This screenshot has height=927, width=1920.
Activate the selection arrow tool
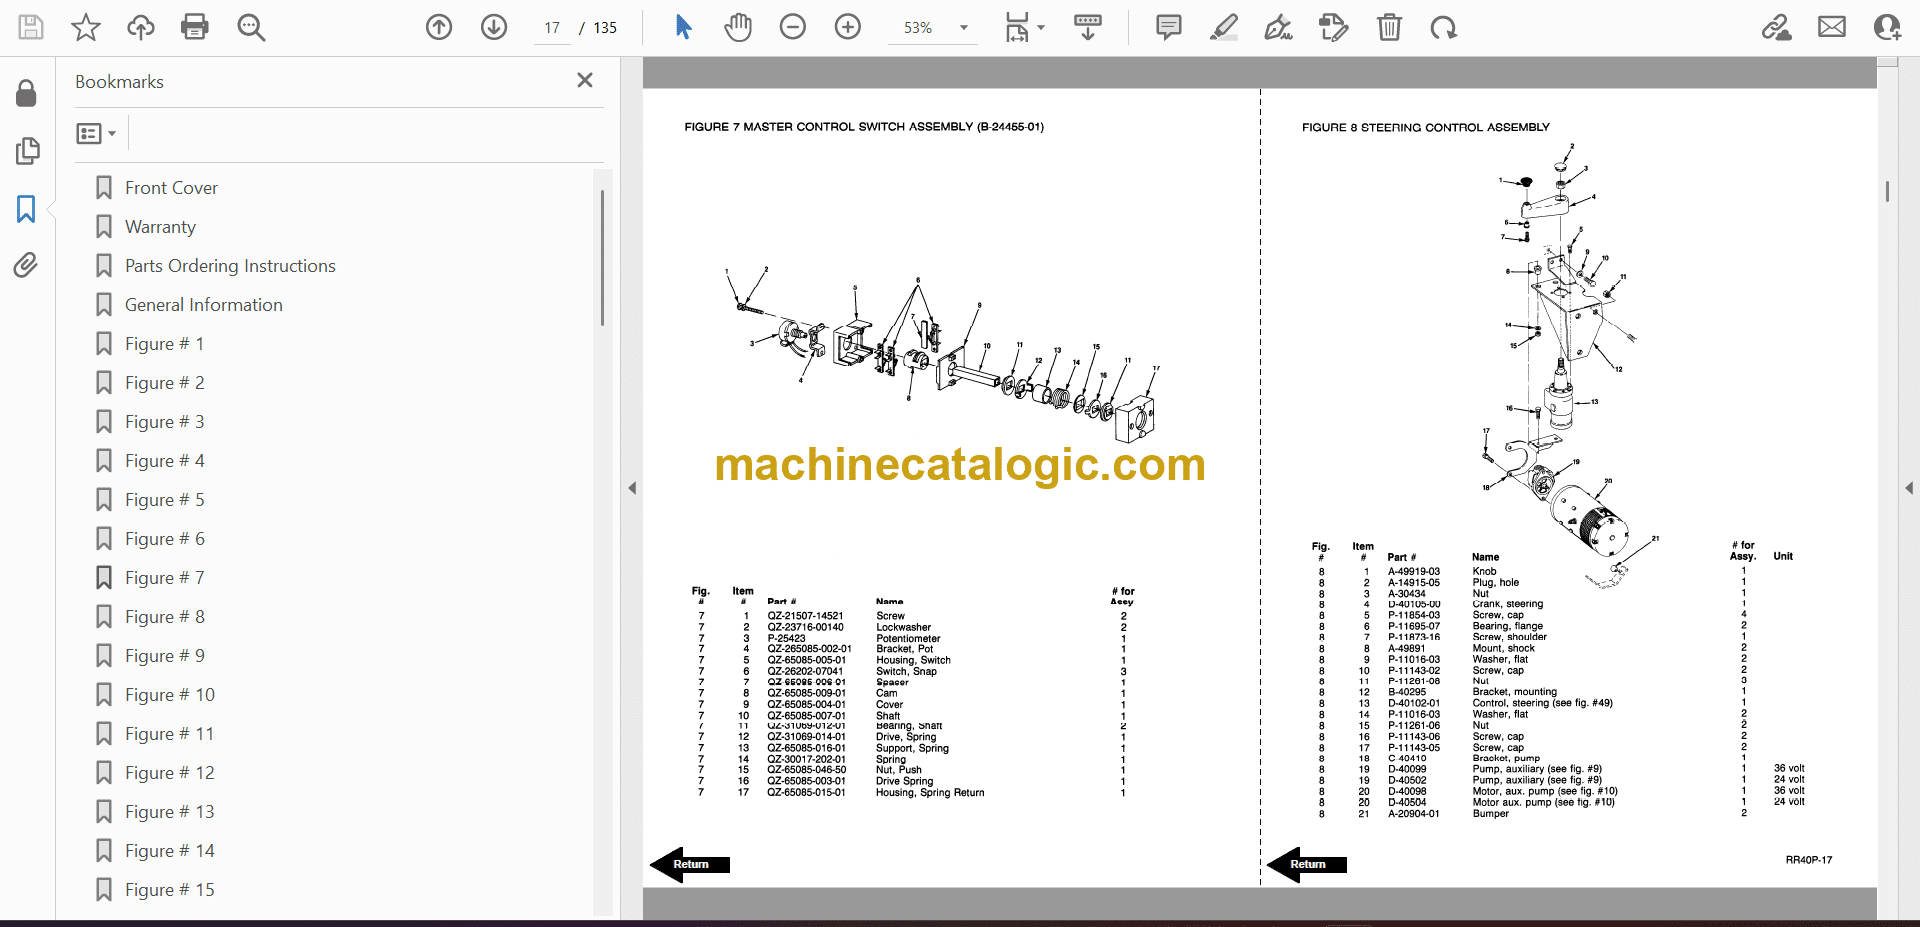683,27
